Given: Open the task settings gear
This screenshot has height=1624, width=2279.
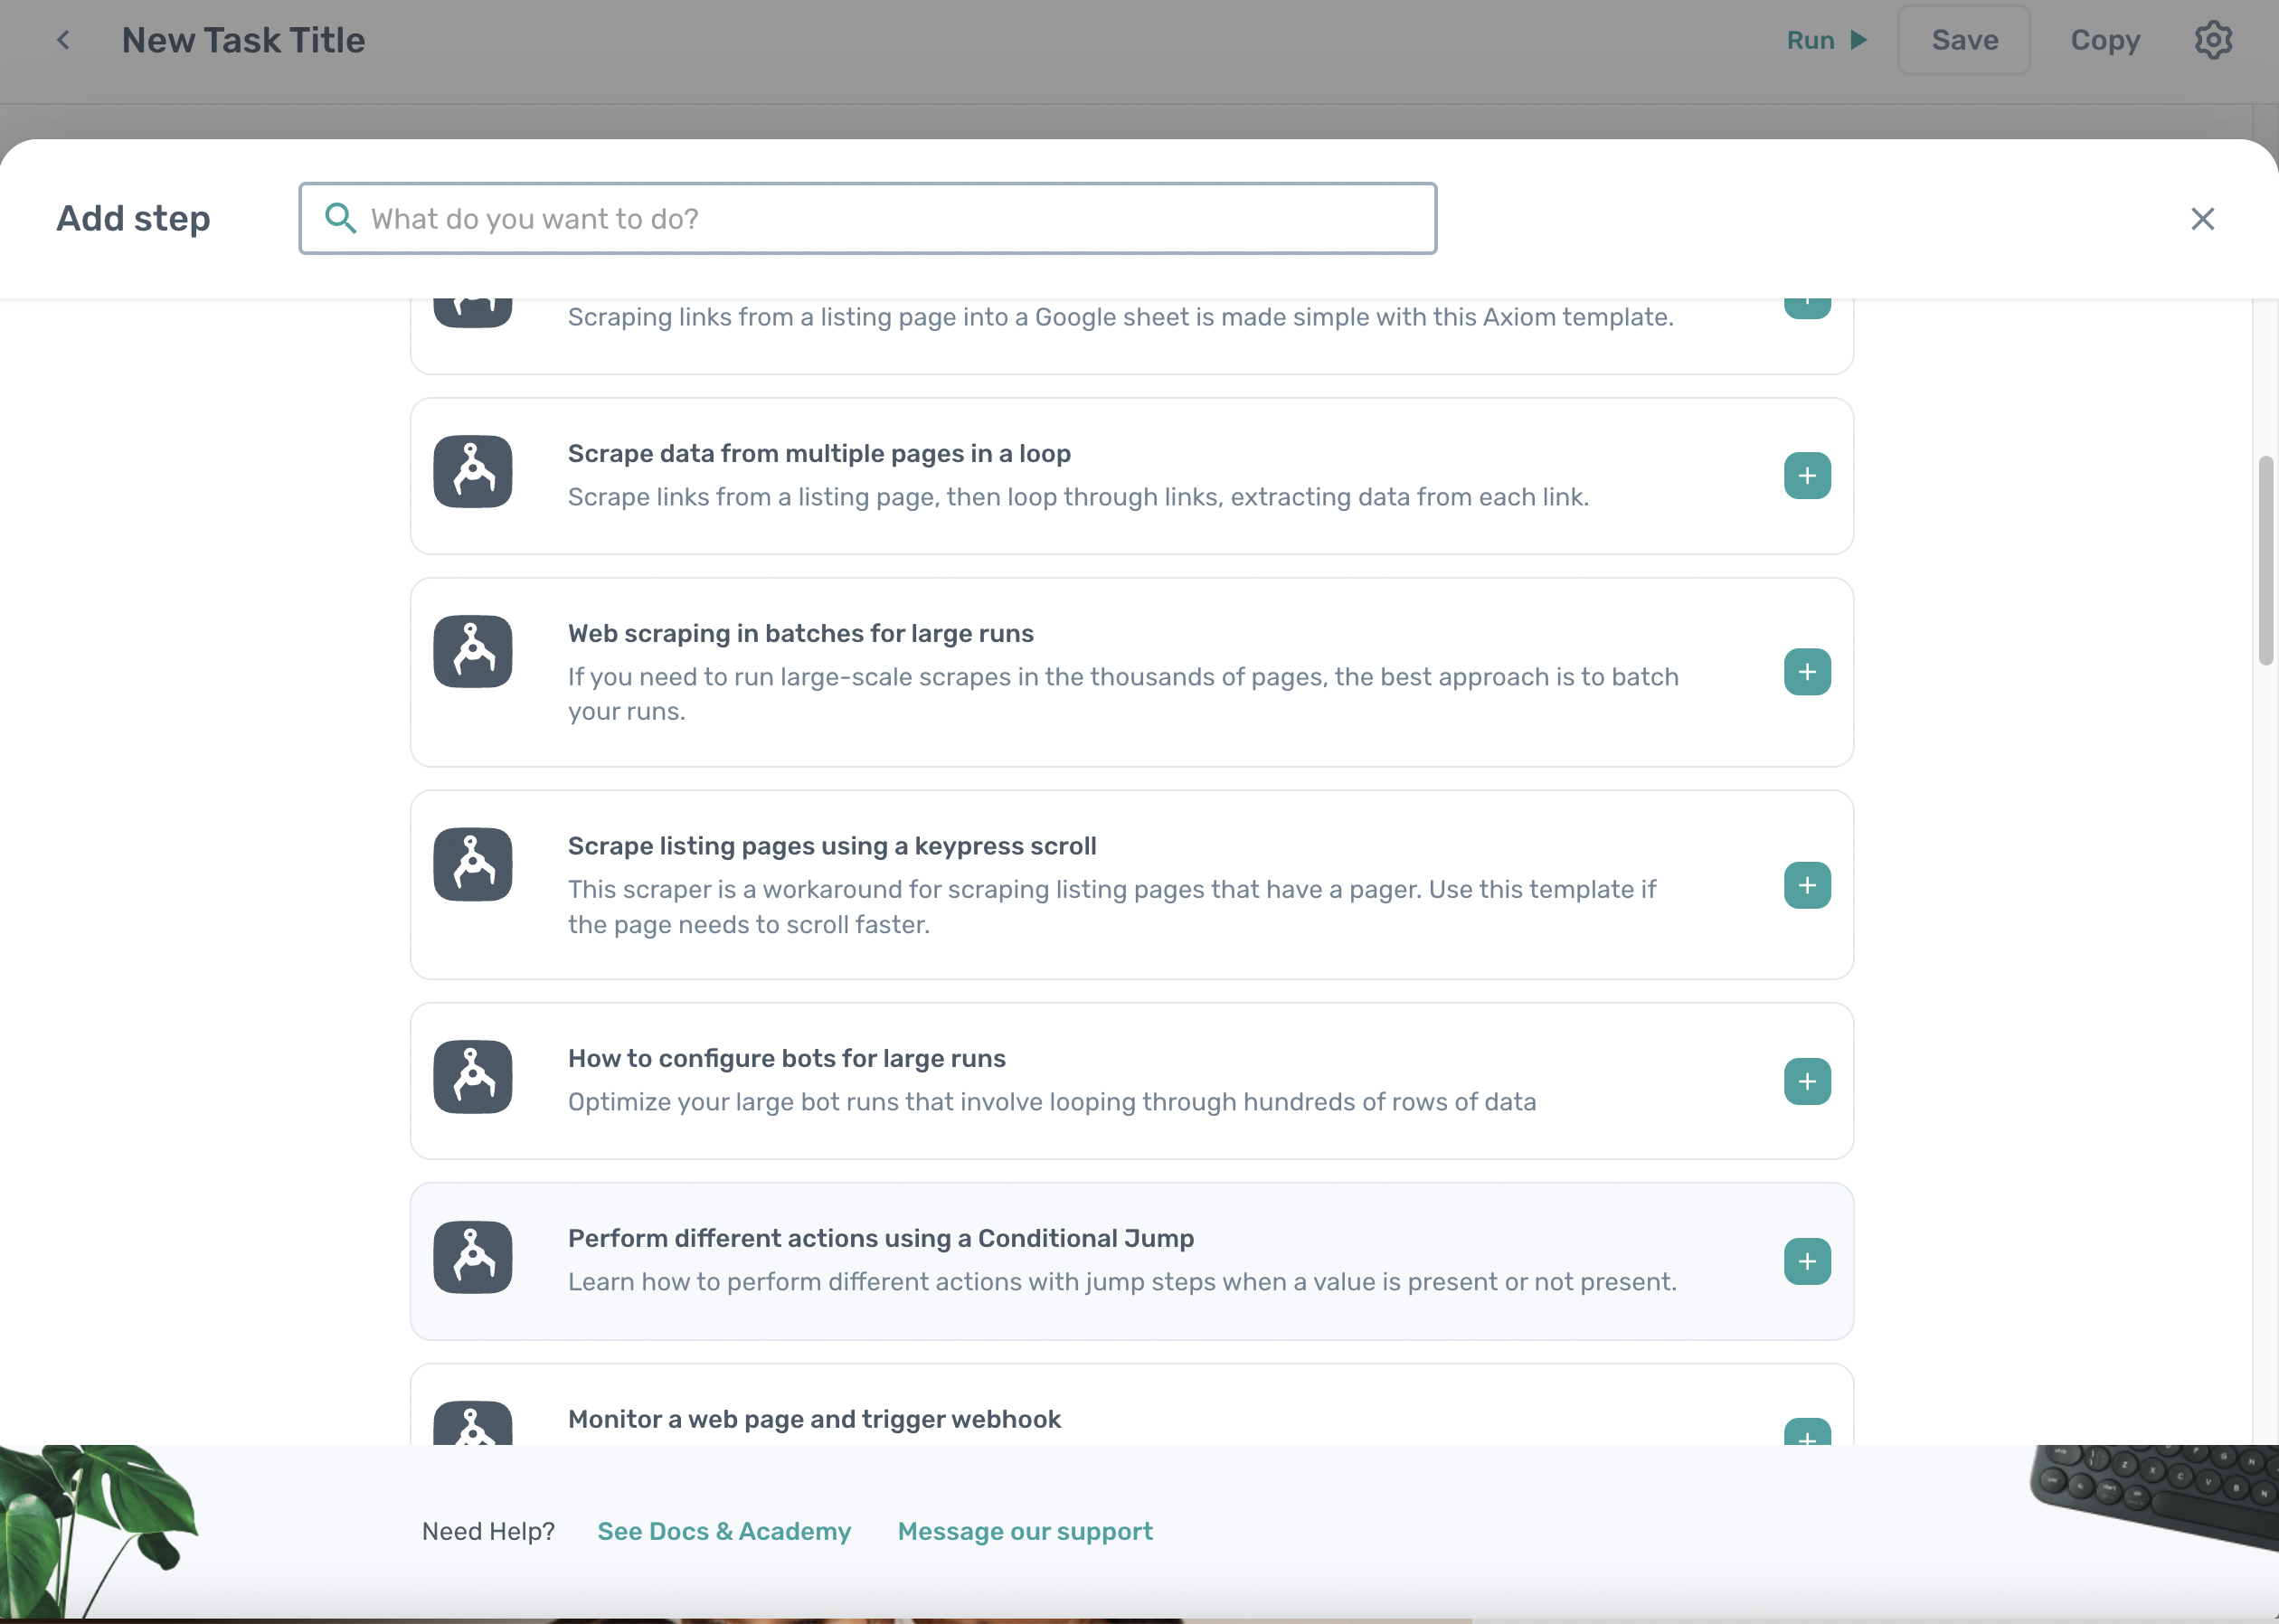Looking at the screenshot, I should coord(2212,40).
